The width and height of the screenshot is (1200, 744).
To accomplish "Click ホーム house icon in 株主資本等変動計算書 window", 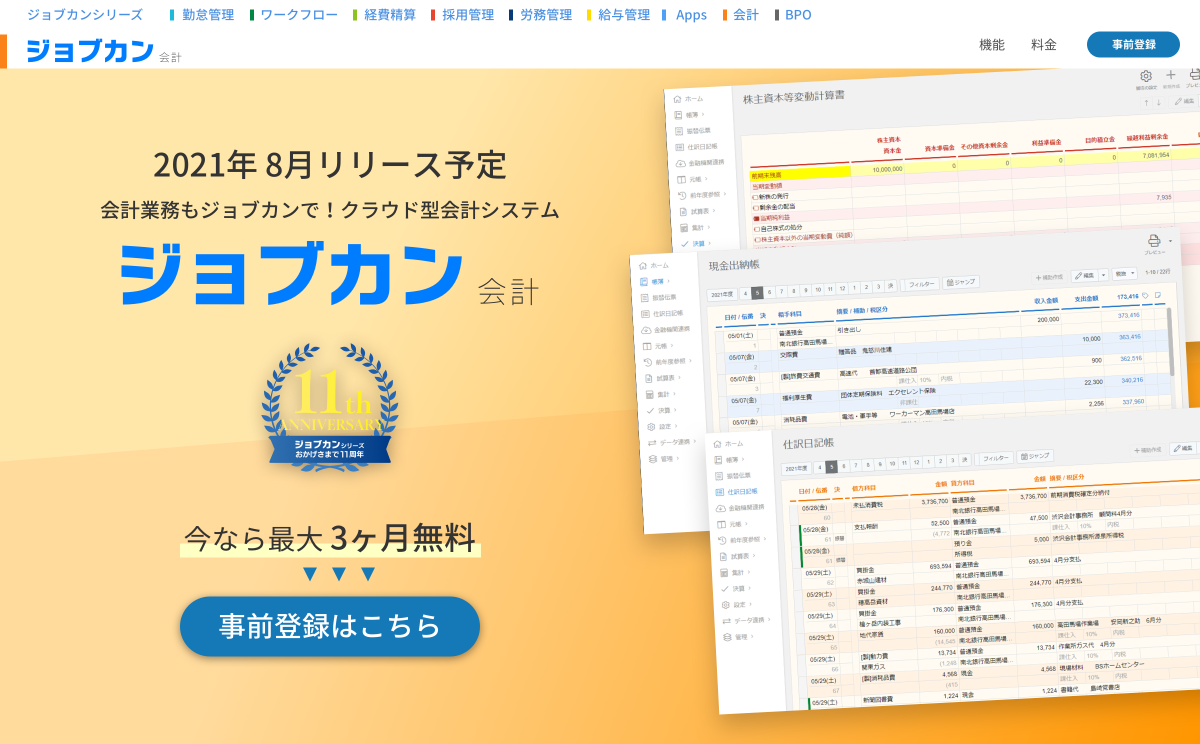I will click(677, 99).
